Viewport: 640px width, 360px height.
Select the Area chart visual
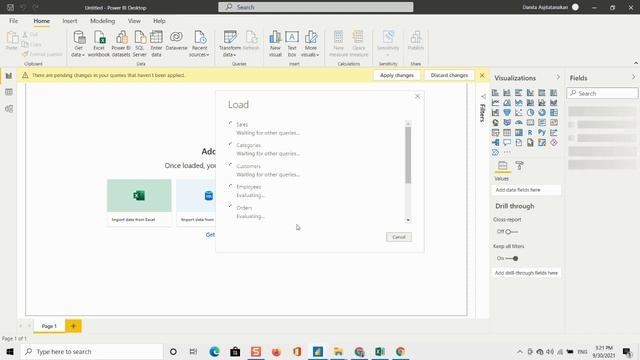click(x=507, y=102)
